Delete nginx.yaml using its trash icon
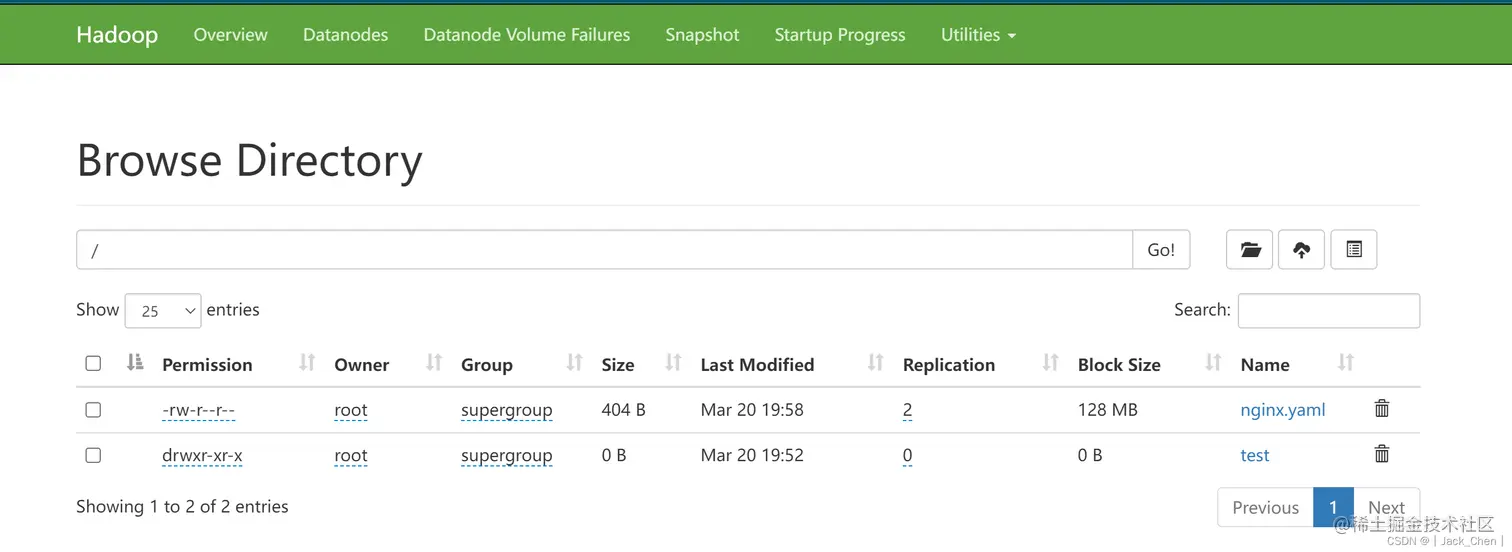This screenshot has height=552, width=1512. 1382,408
